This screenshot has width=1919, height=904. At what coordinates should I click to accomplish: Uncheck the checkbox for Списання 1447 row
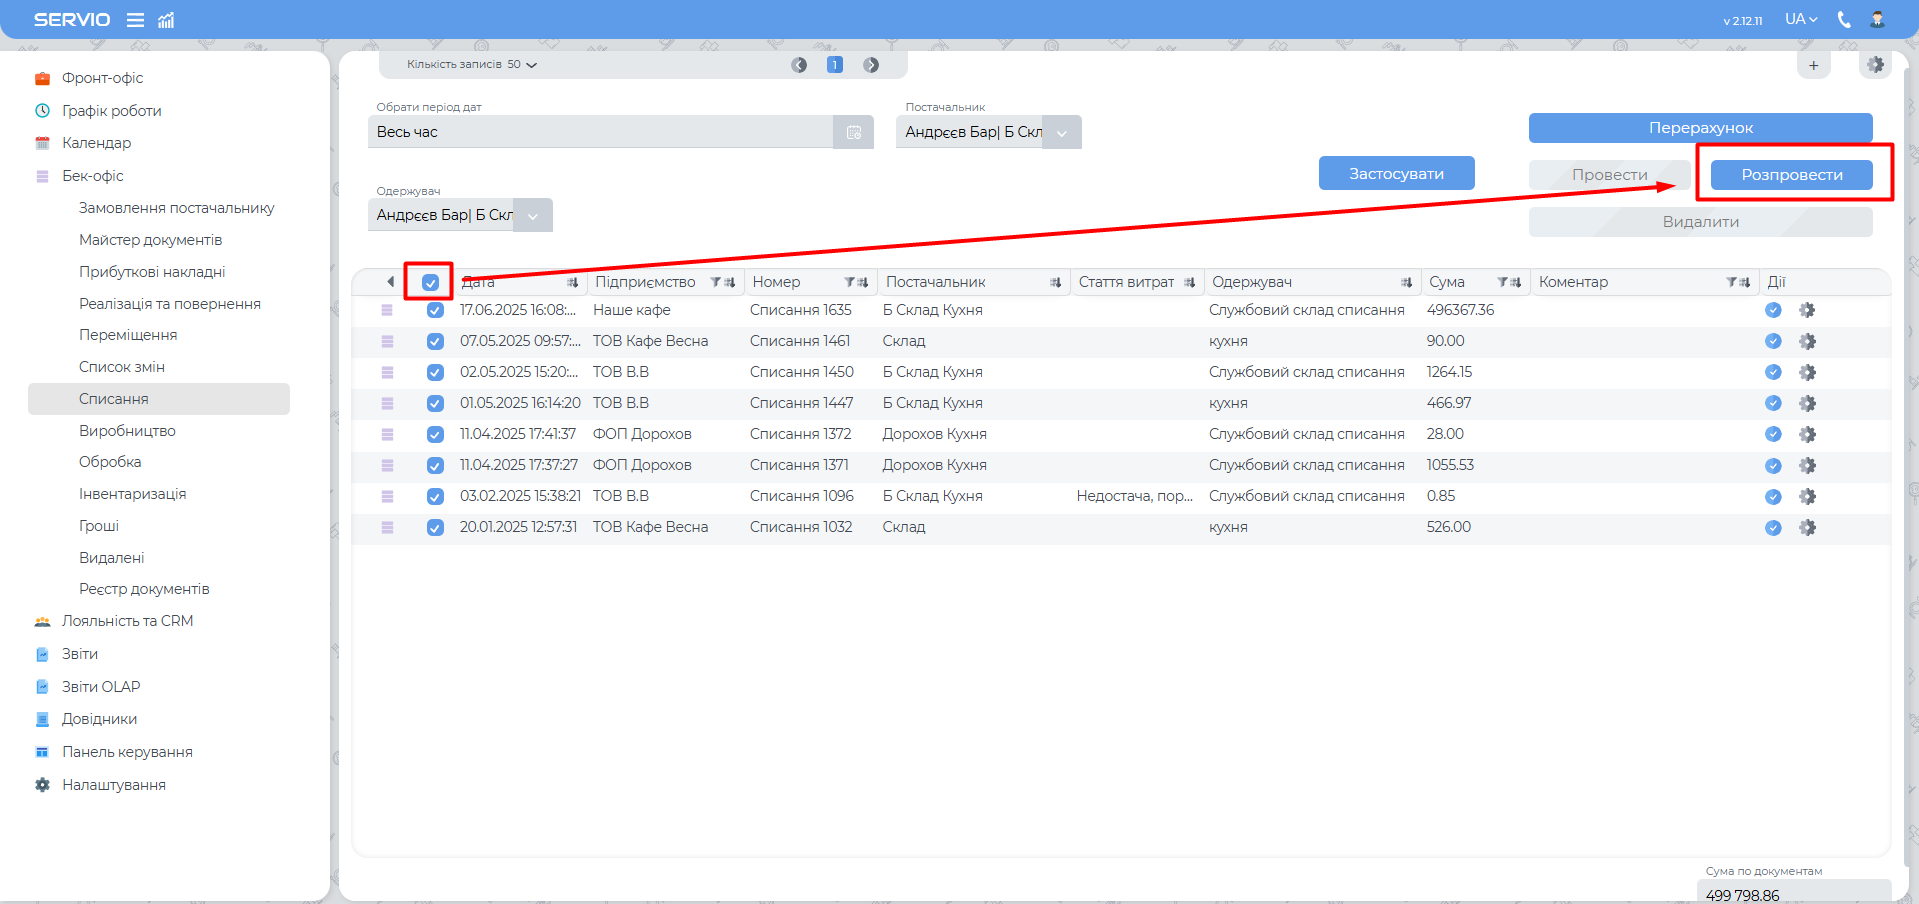tap(435, 403)
